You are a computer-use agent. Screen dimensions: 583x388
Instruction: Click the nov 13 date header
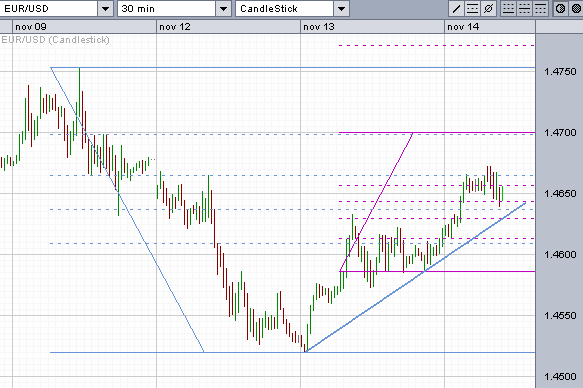coord(319,27)
